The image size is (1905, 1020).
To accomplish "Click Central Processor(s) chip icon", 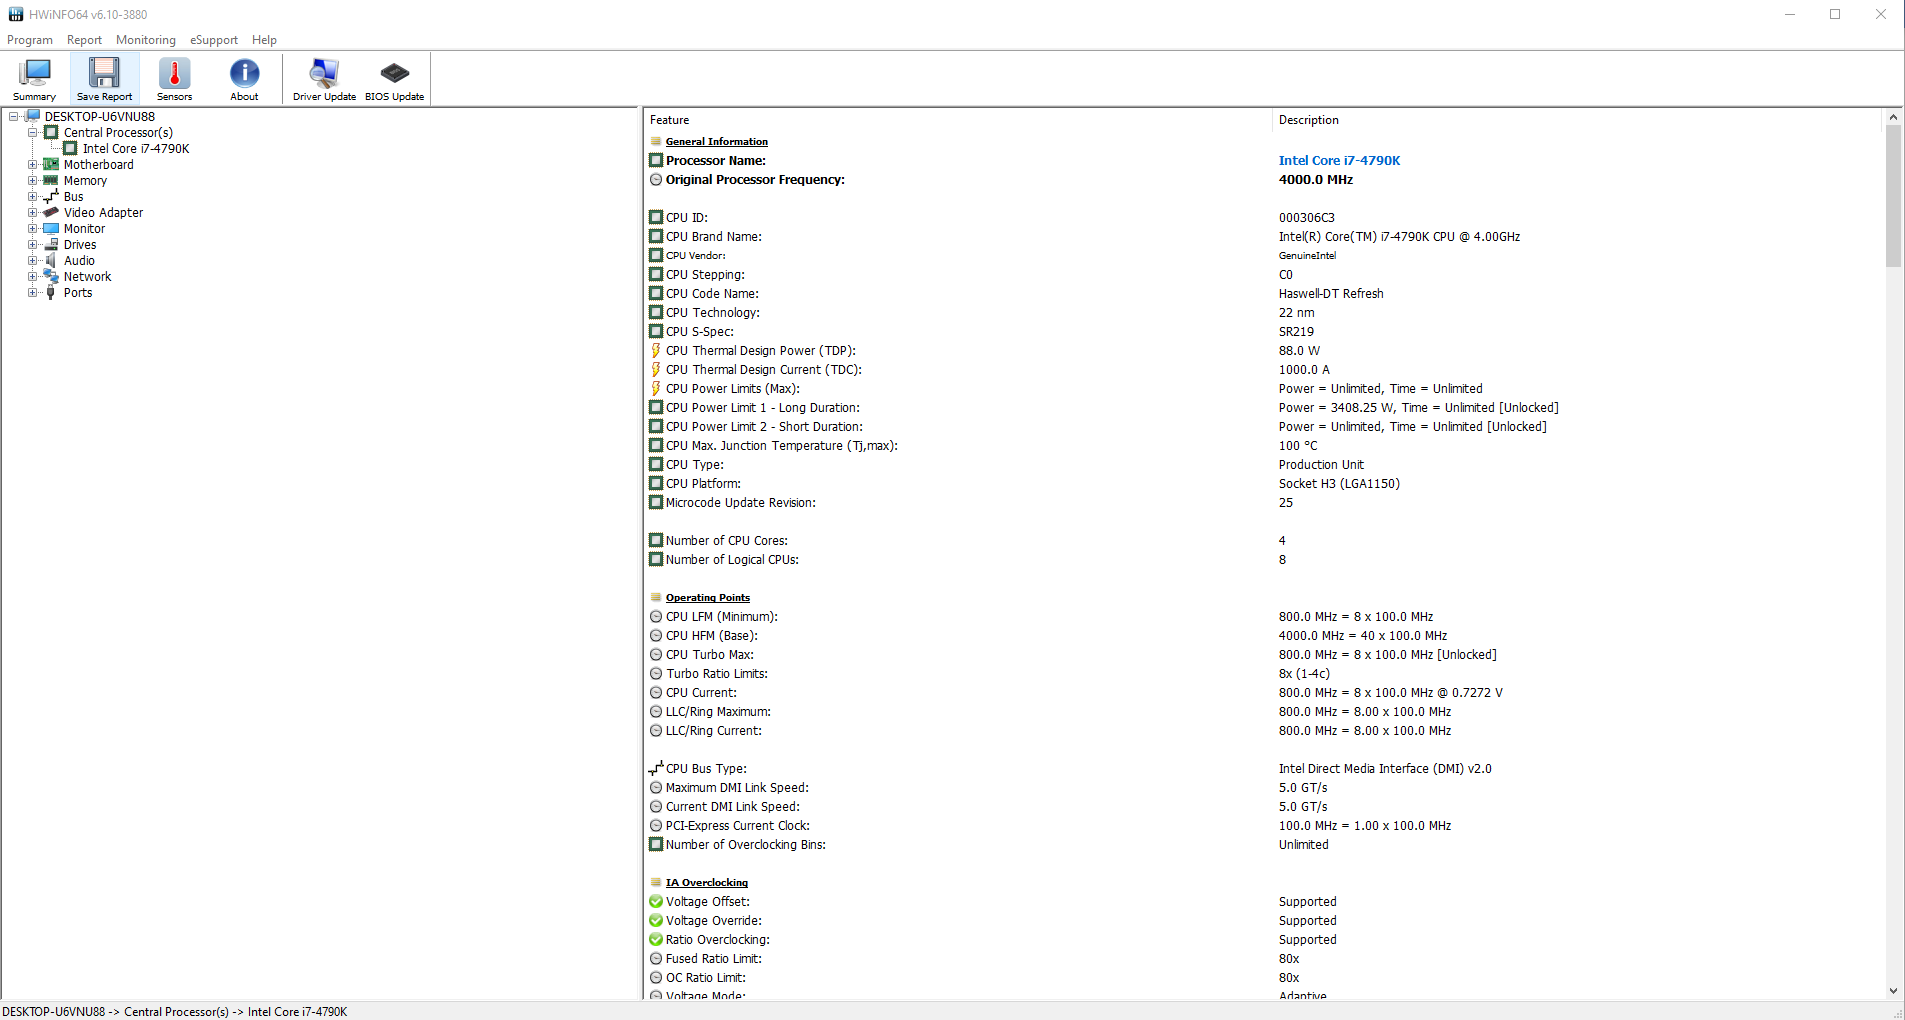I will pyautogui.click(x=51, y=133).
